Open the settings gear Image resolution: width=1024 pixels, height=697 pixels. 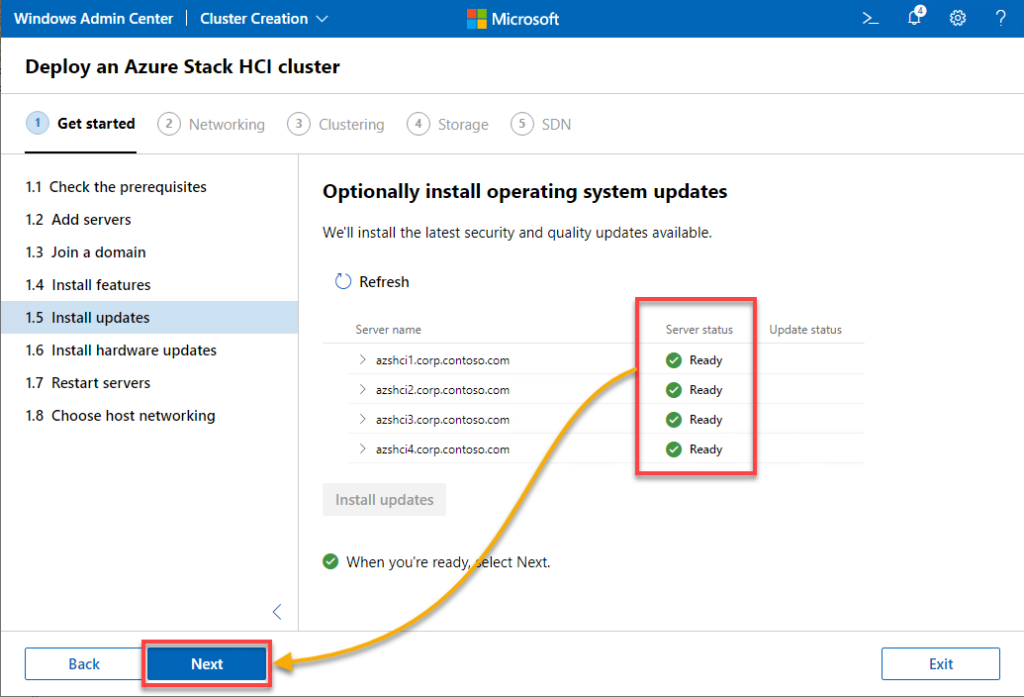[957, 19]
